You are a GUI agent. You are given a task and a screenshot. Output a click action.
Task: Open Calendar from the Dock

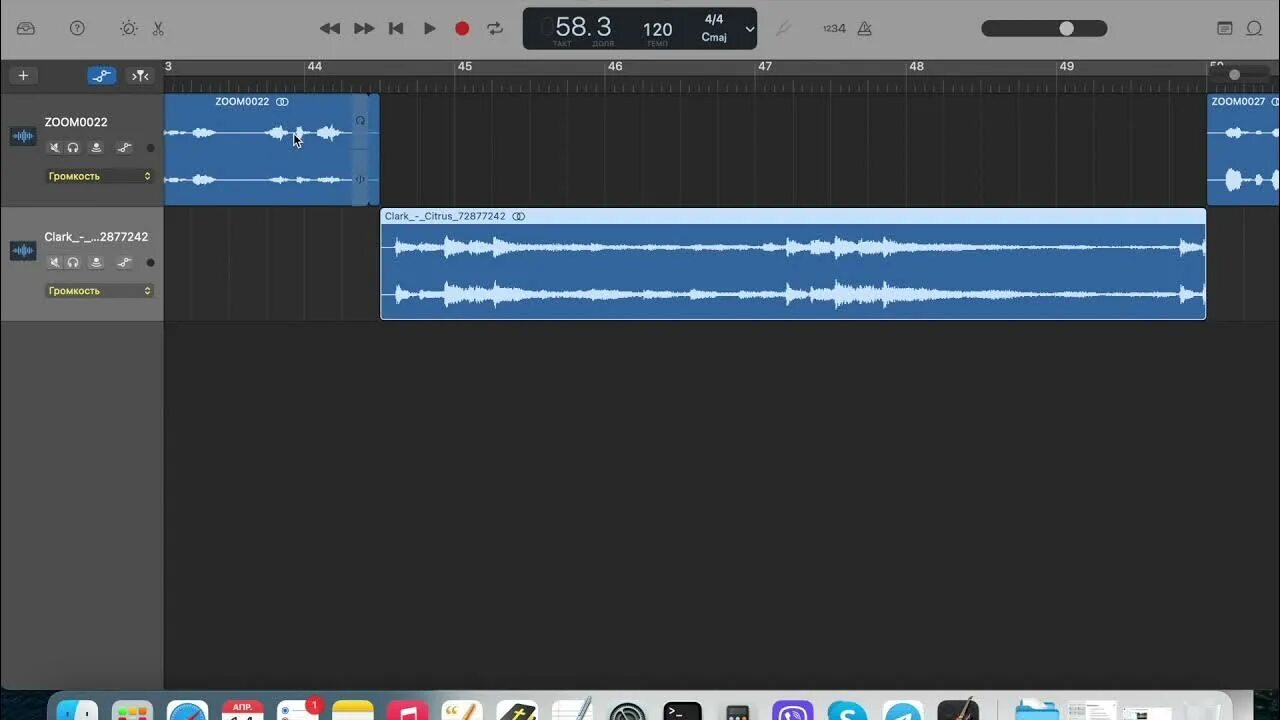point(243,709)
